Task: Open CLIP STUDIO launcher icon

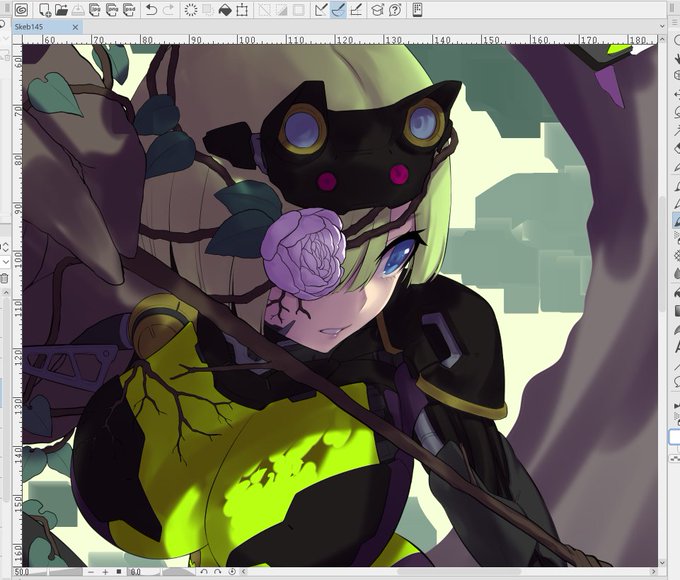Action: [21, 10]
